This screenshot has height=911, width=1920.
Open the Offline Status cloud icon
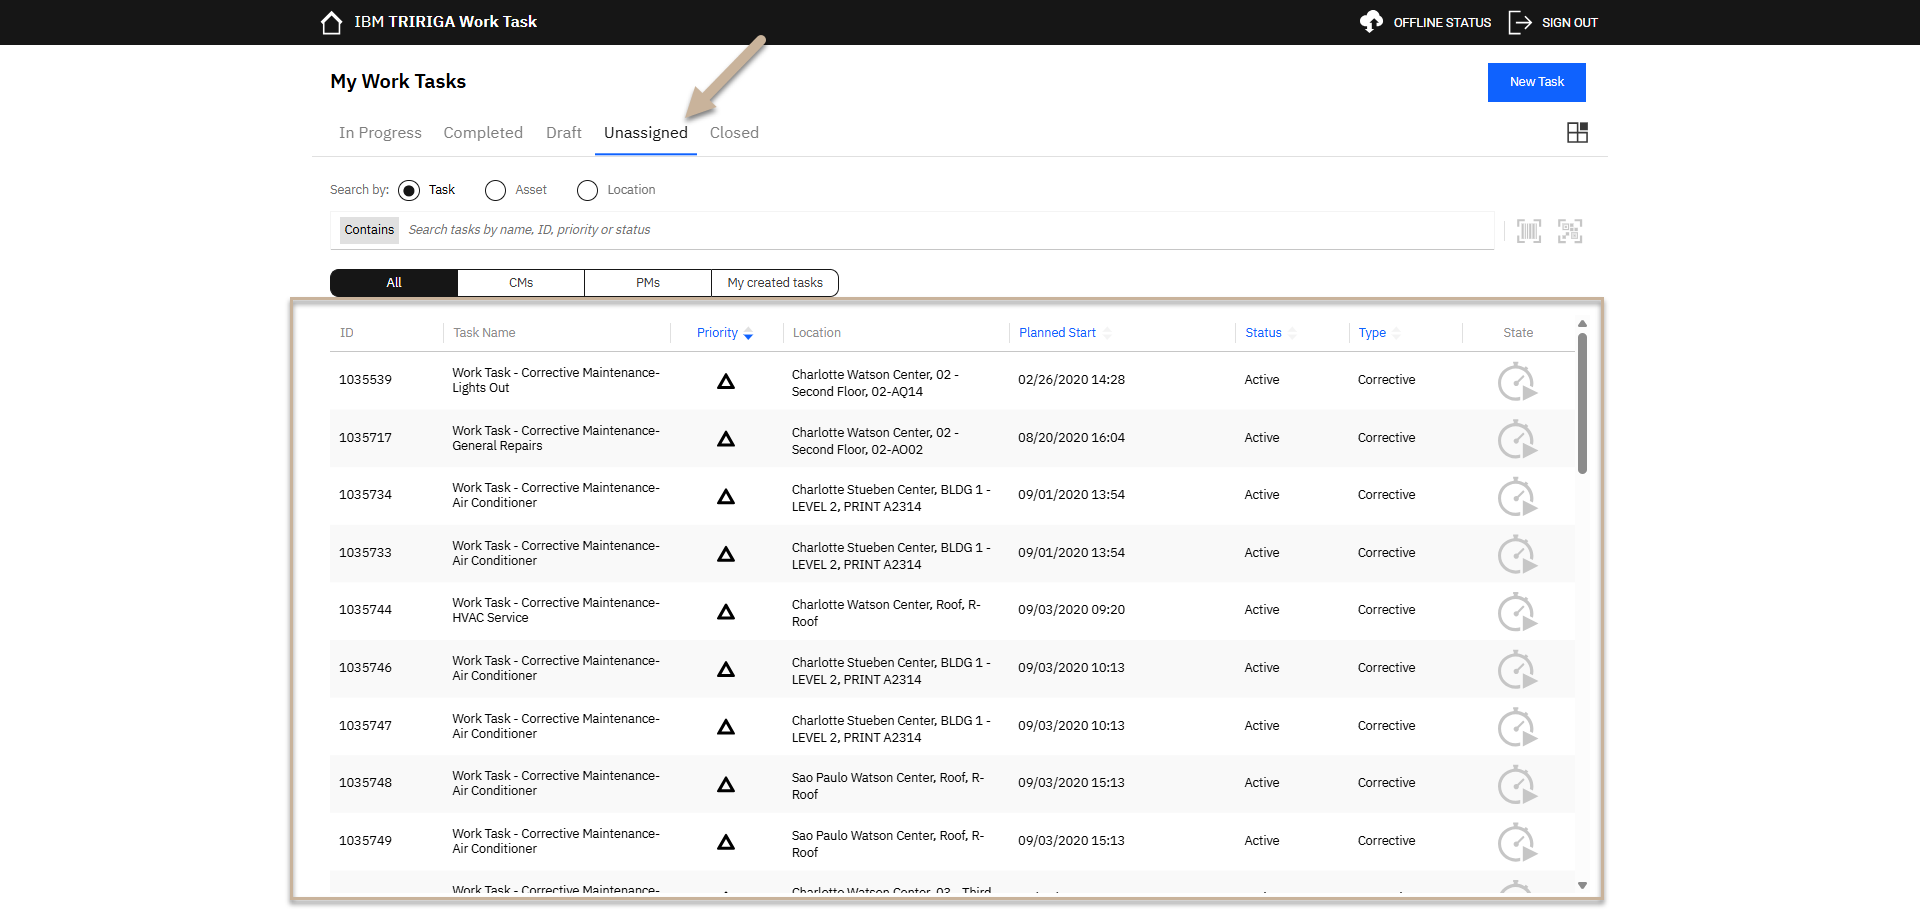coord(1371,21)
